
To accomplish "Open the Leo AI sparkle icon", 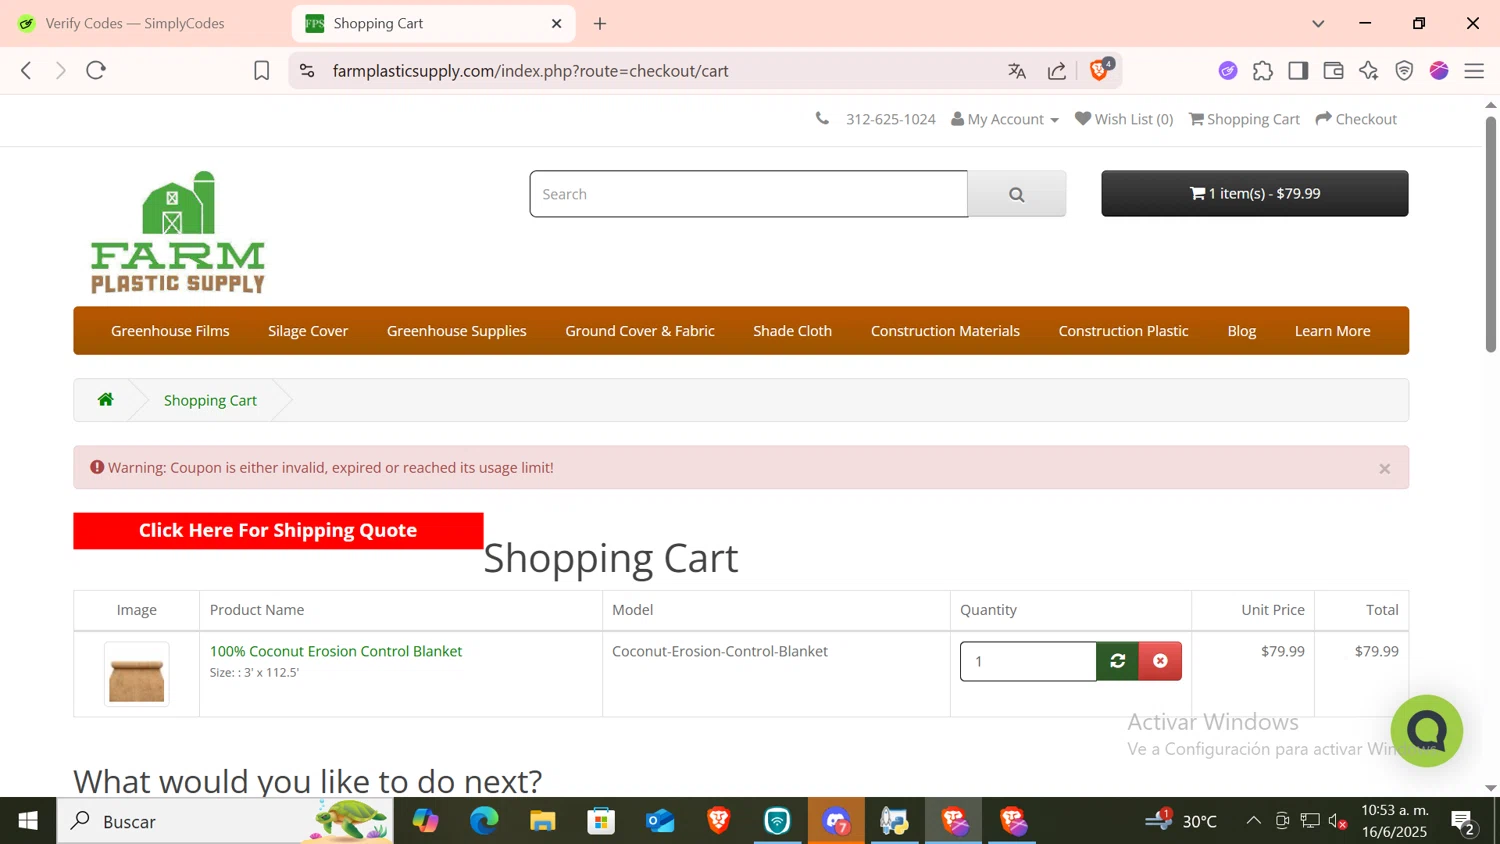I will click(1369, 71).
